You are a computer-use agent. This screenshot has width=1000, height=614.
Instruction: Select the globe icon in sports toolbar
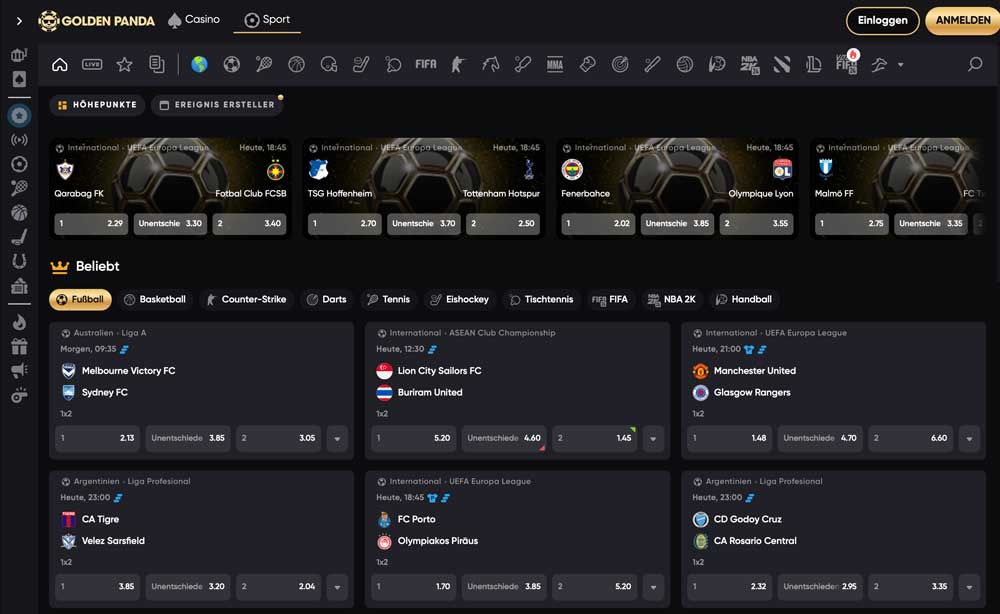click(x=199, y=64)
